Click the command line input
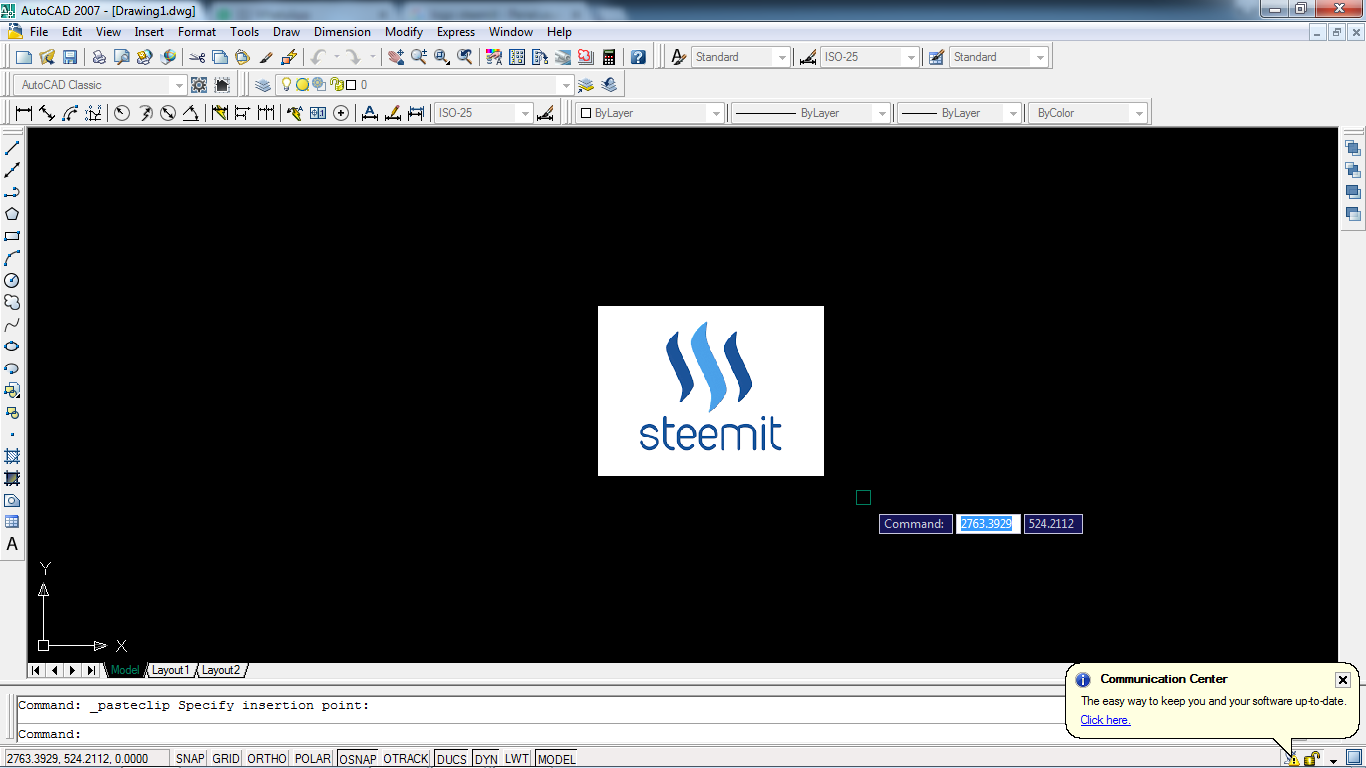The width and height of the screenshot is (1366, 768). click(540, 734)
